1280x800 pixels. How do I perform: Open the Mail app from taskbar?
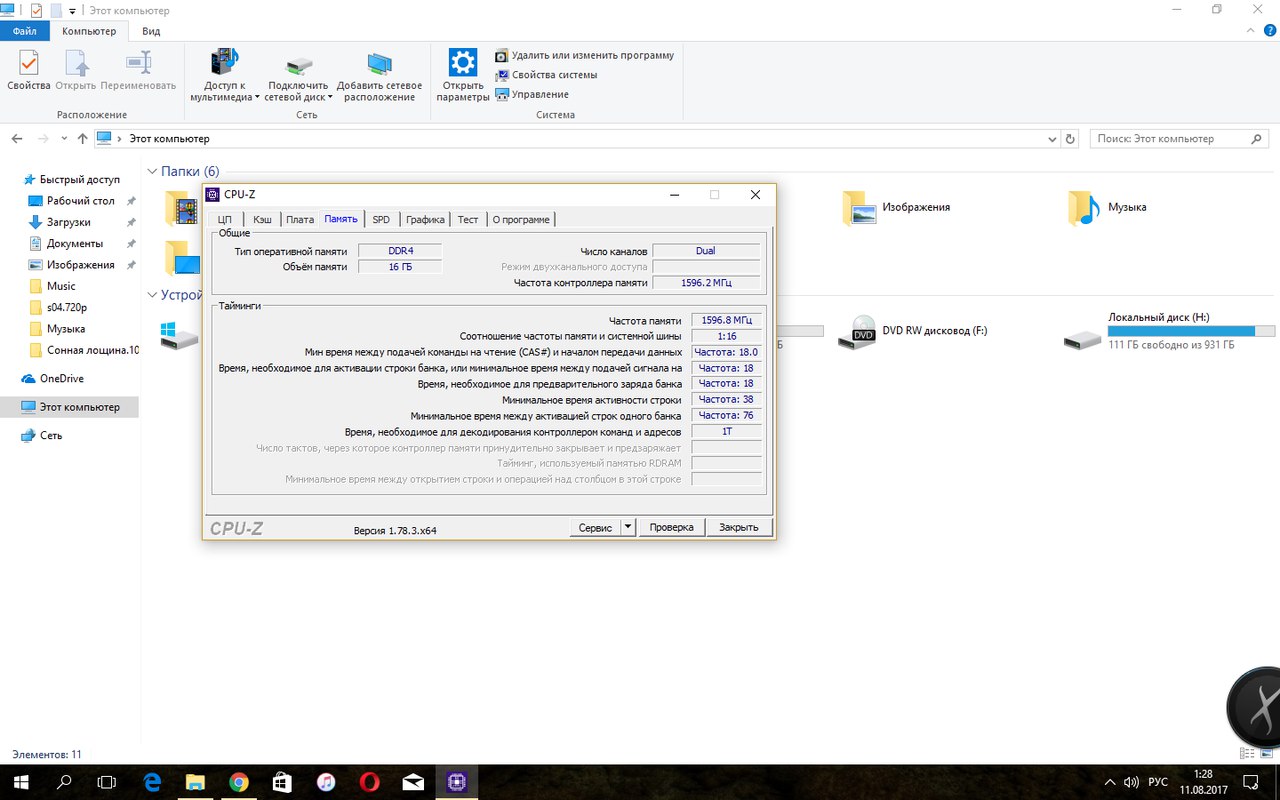coord(412,781)
